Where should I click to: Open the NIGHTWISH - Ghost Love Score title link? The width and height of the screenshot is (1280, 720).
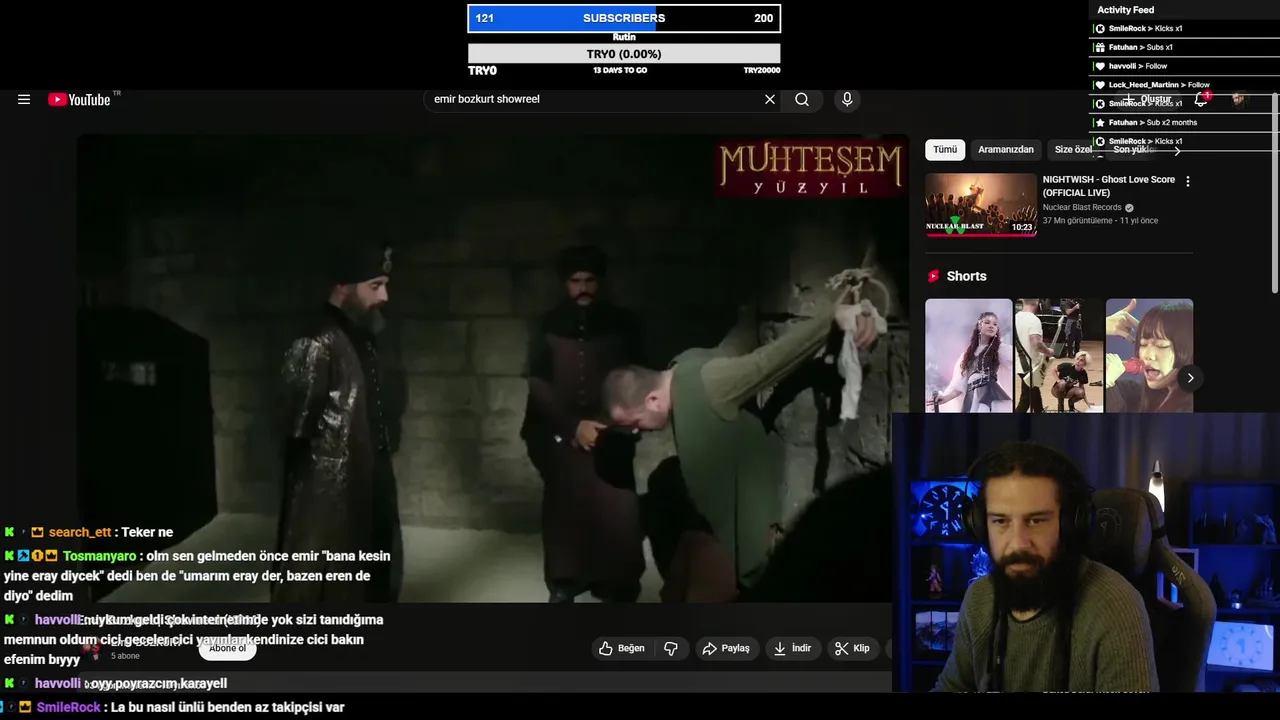[1109, 186]
